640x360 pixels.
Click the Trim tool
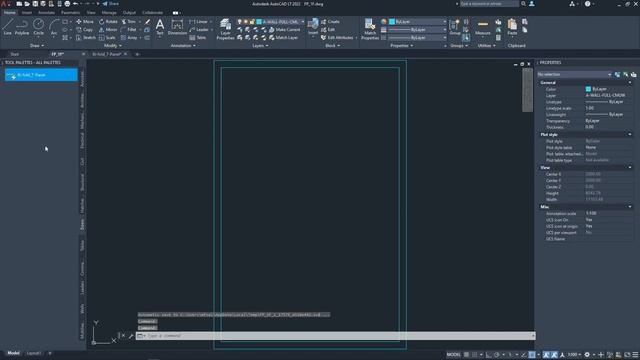[129, 22]
